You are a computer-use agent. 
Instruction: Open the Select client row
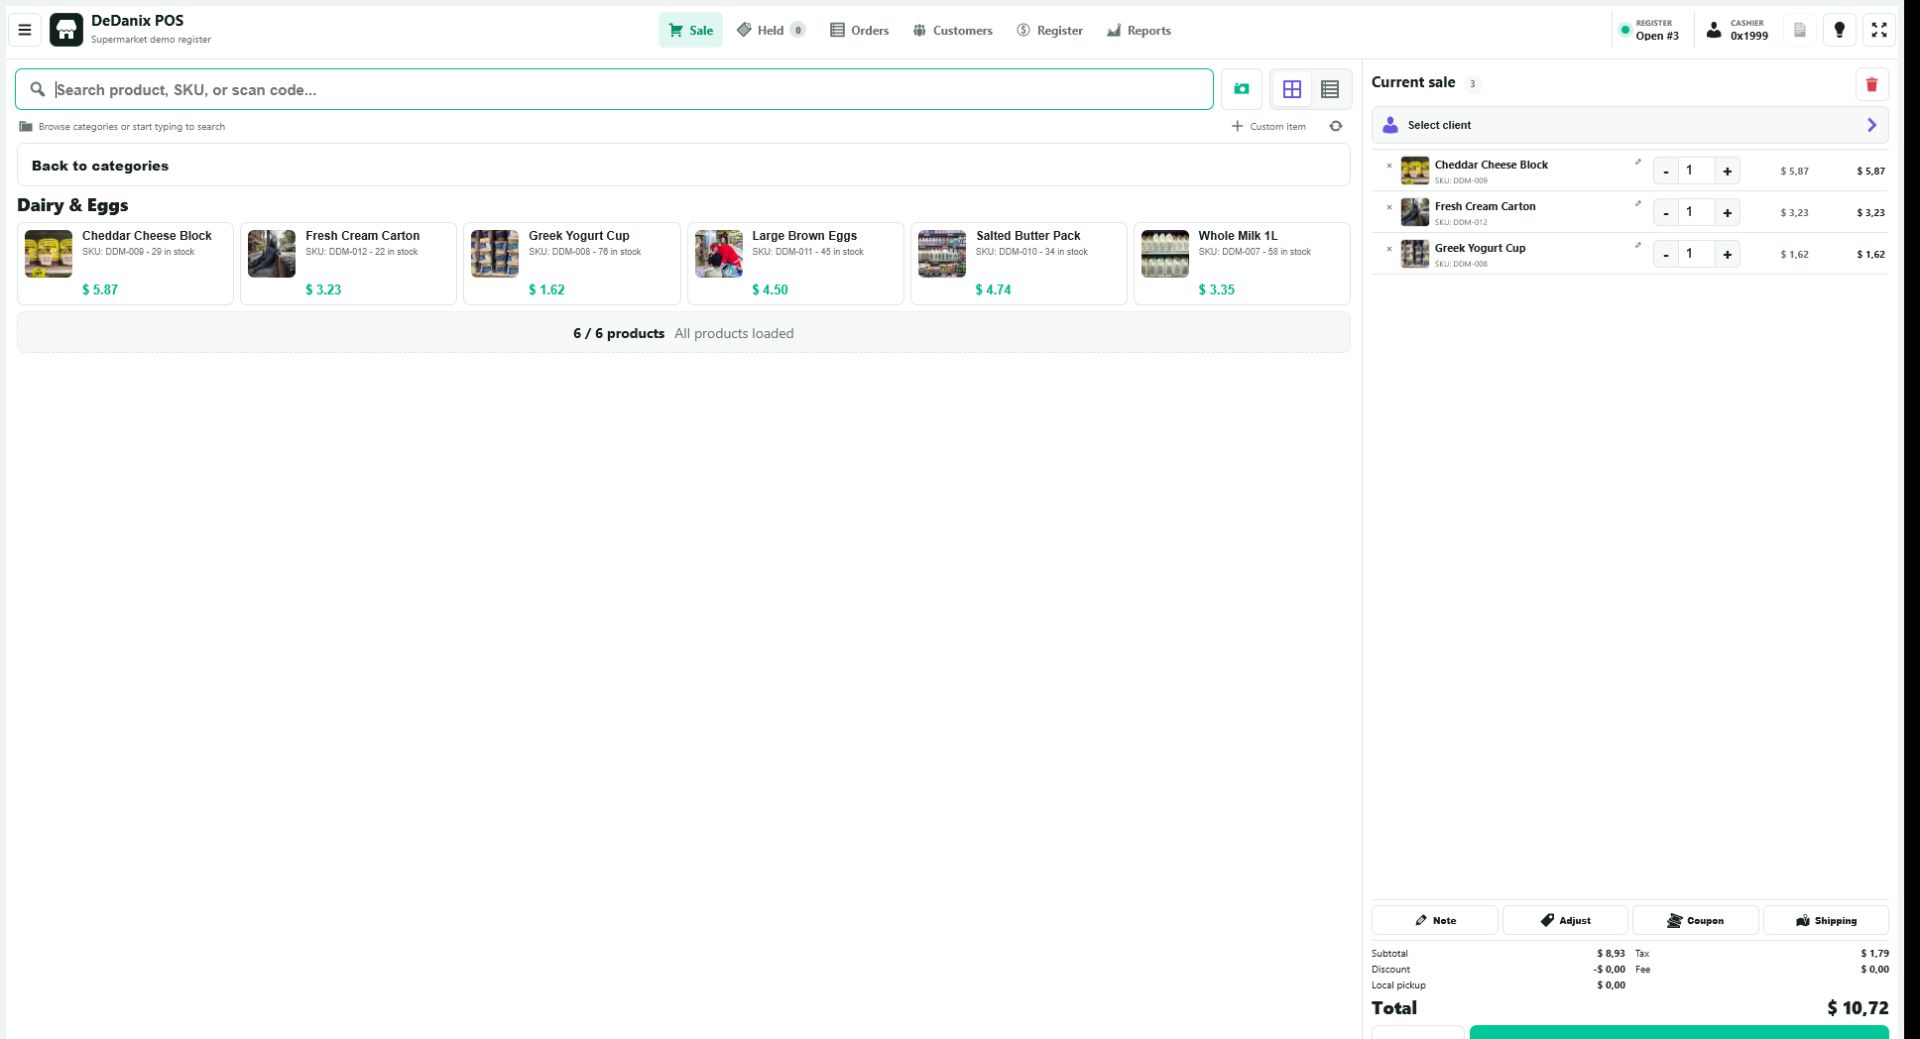coord(1629,125)
